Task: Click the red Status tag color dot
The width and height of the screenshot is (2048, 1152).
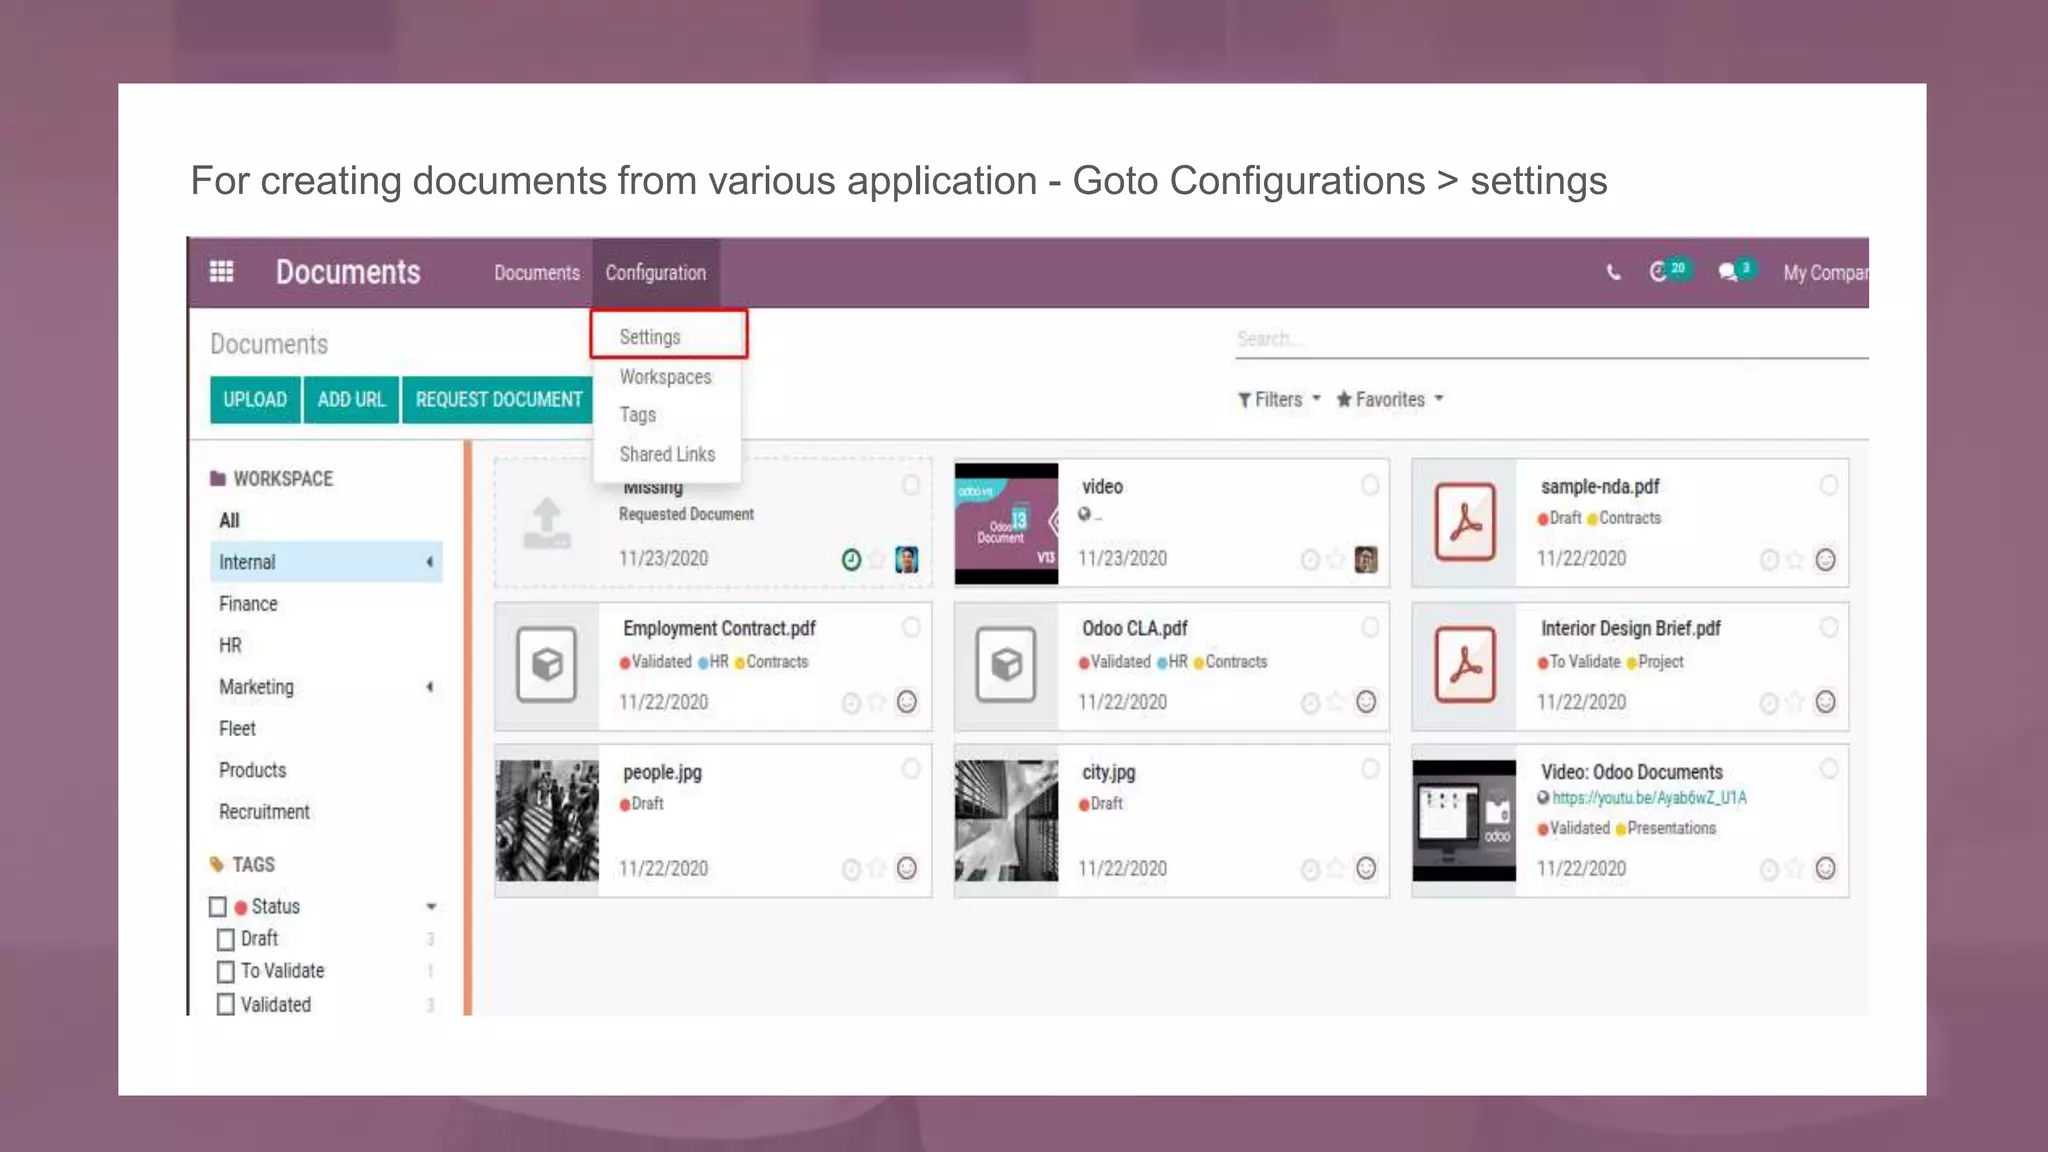Action: (x=241, y=907)
